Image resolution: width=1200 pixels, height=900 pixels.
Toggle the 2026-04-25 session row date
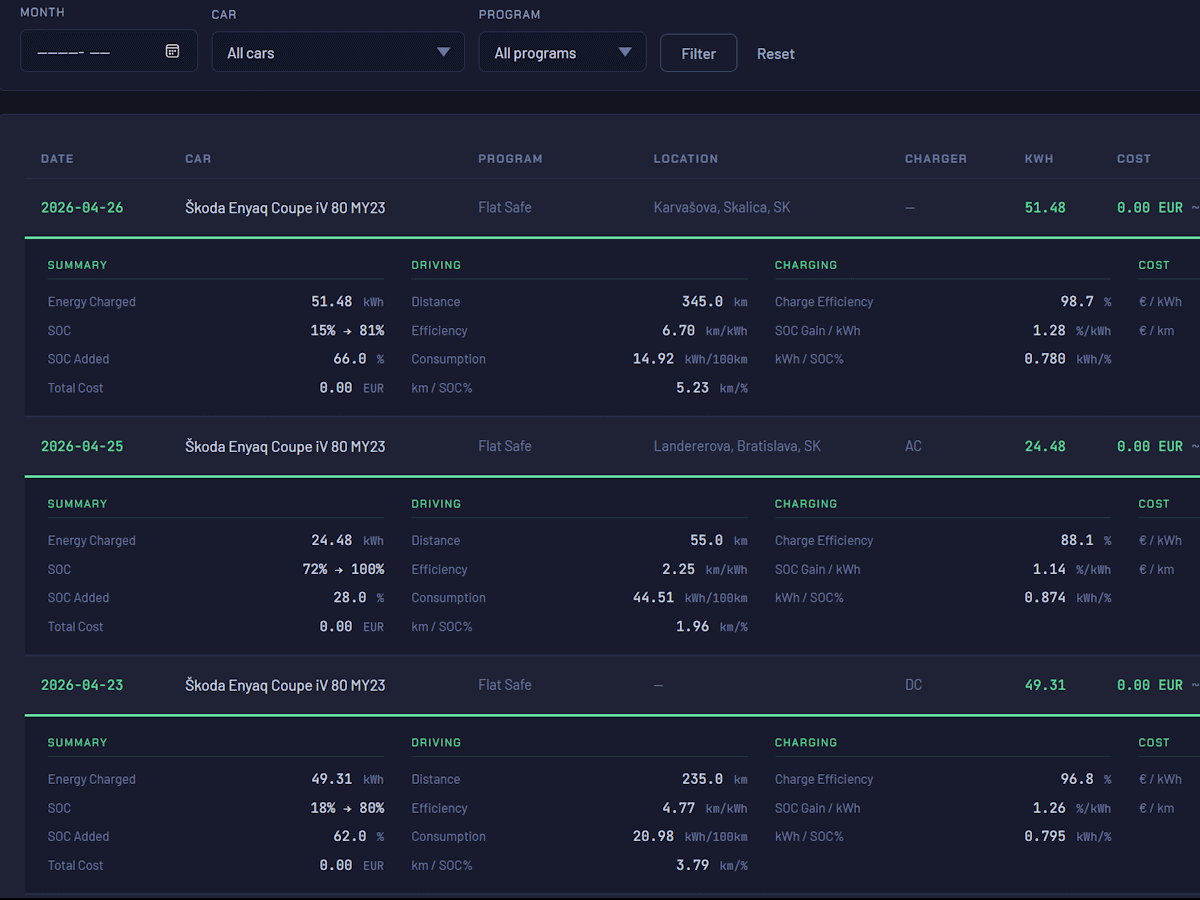click(x=82, y=447)
